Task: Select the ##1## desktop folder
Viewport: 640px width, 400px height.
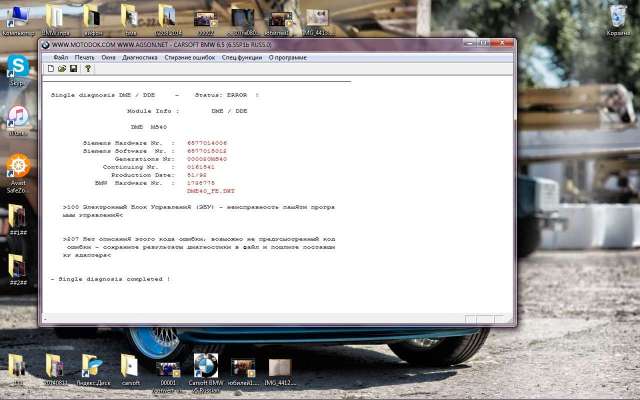Action: 18,220
